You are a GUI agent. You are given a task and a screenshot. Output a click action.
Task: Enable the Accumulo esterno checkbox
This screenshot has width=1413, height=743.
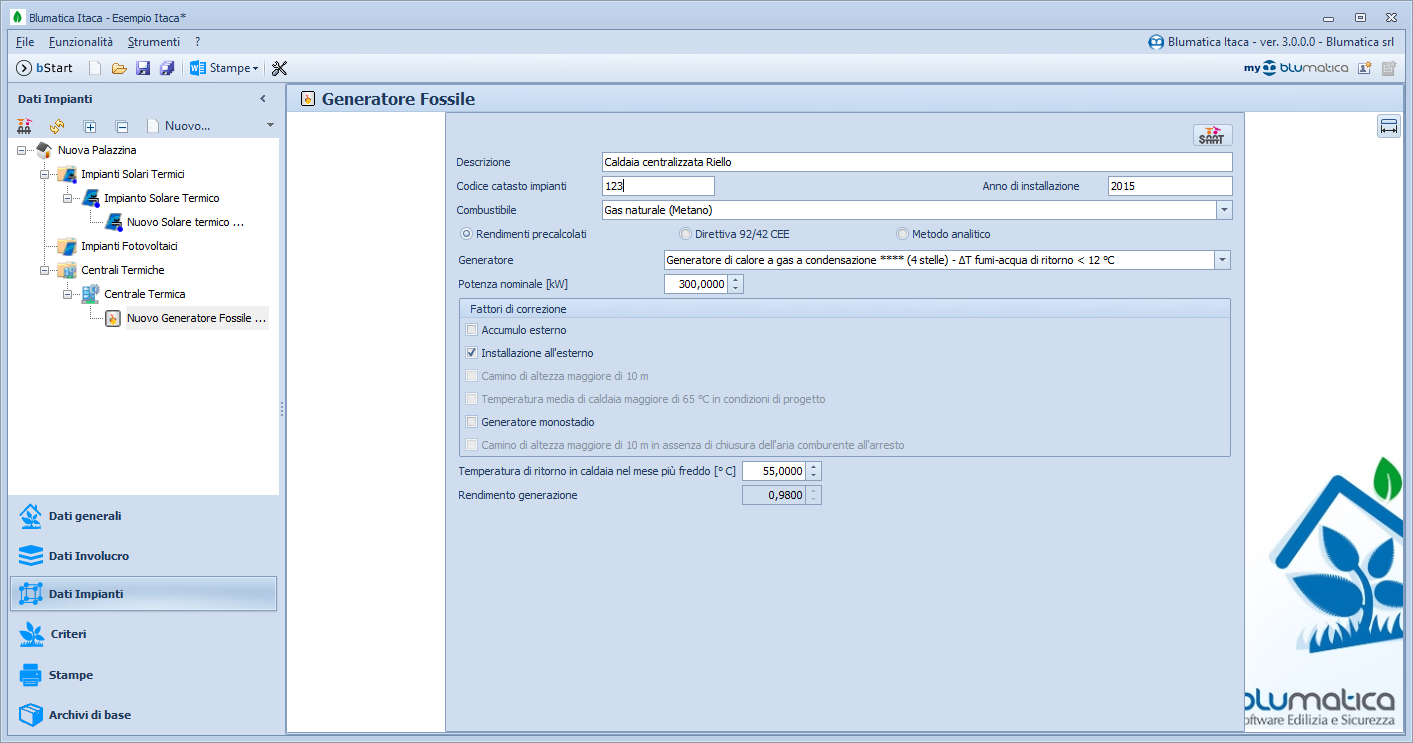pyautogui.click(x=472, y=330)
